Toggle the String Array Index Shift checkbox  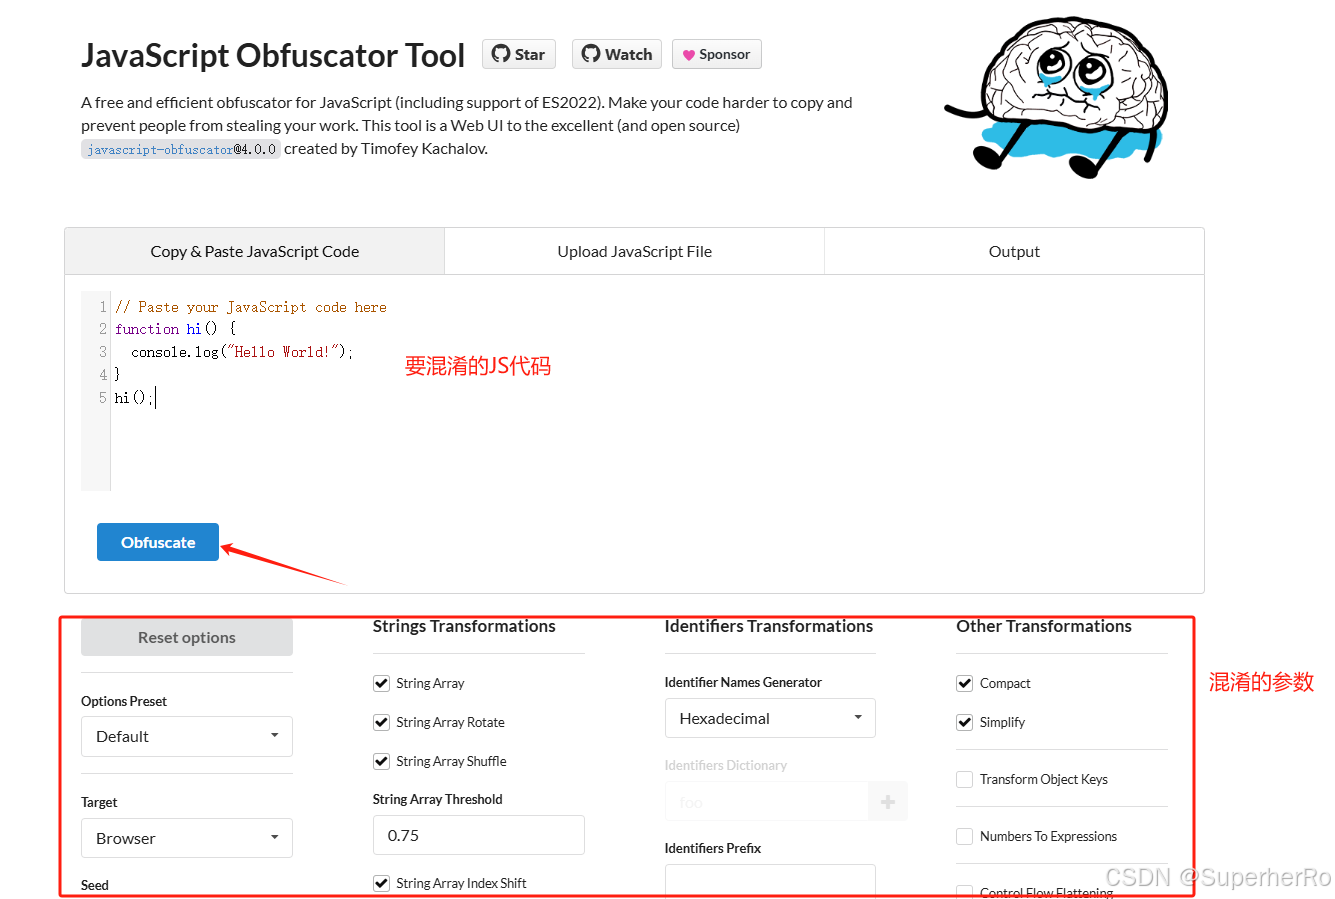click(381, 883)
